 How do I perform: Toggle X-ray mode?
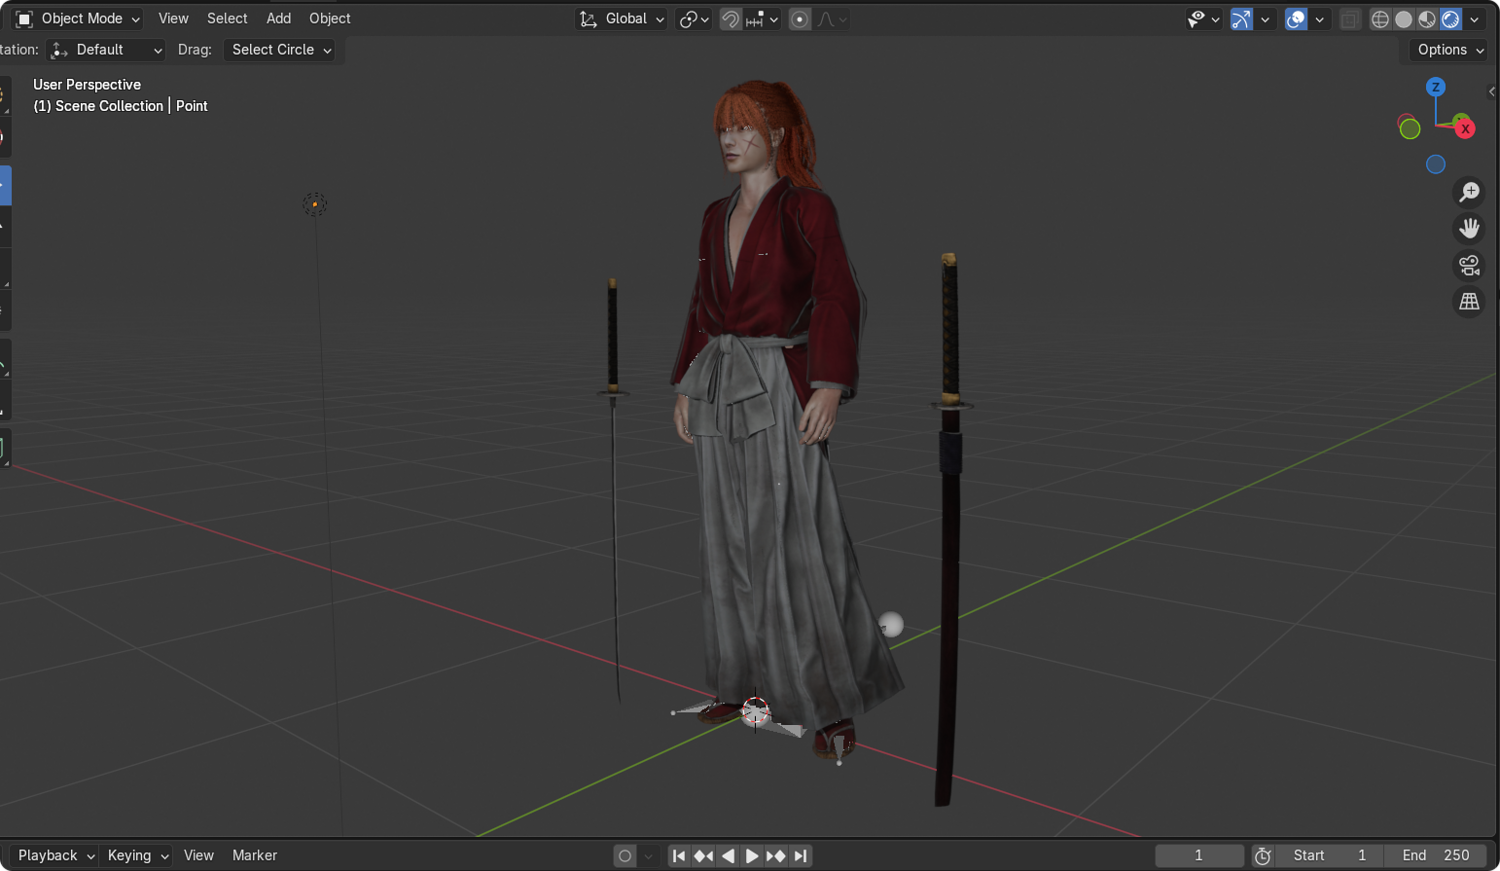click(1350, 19)
